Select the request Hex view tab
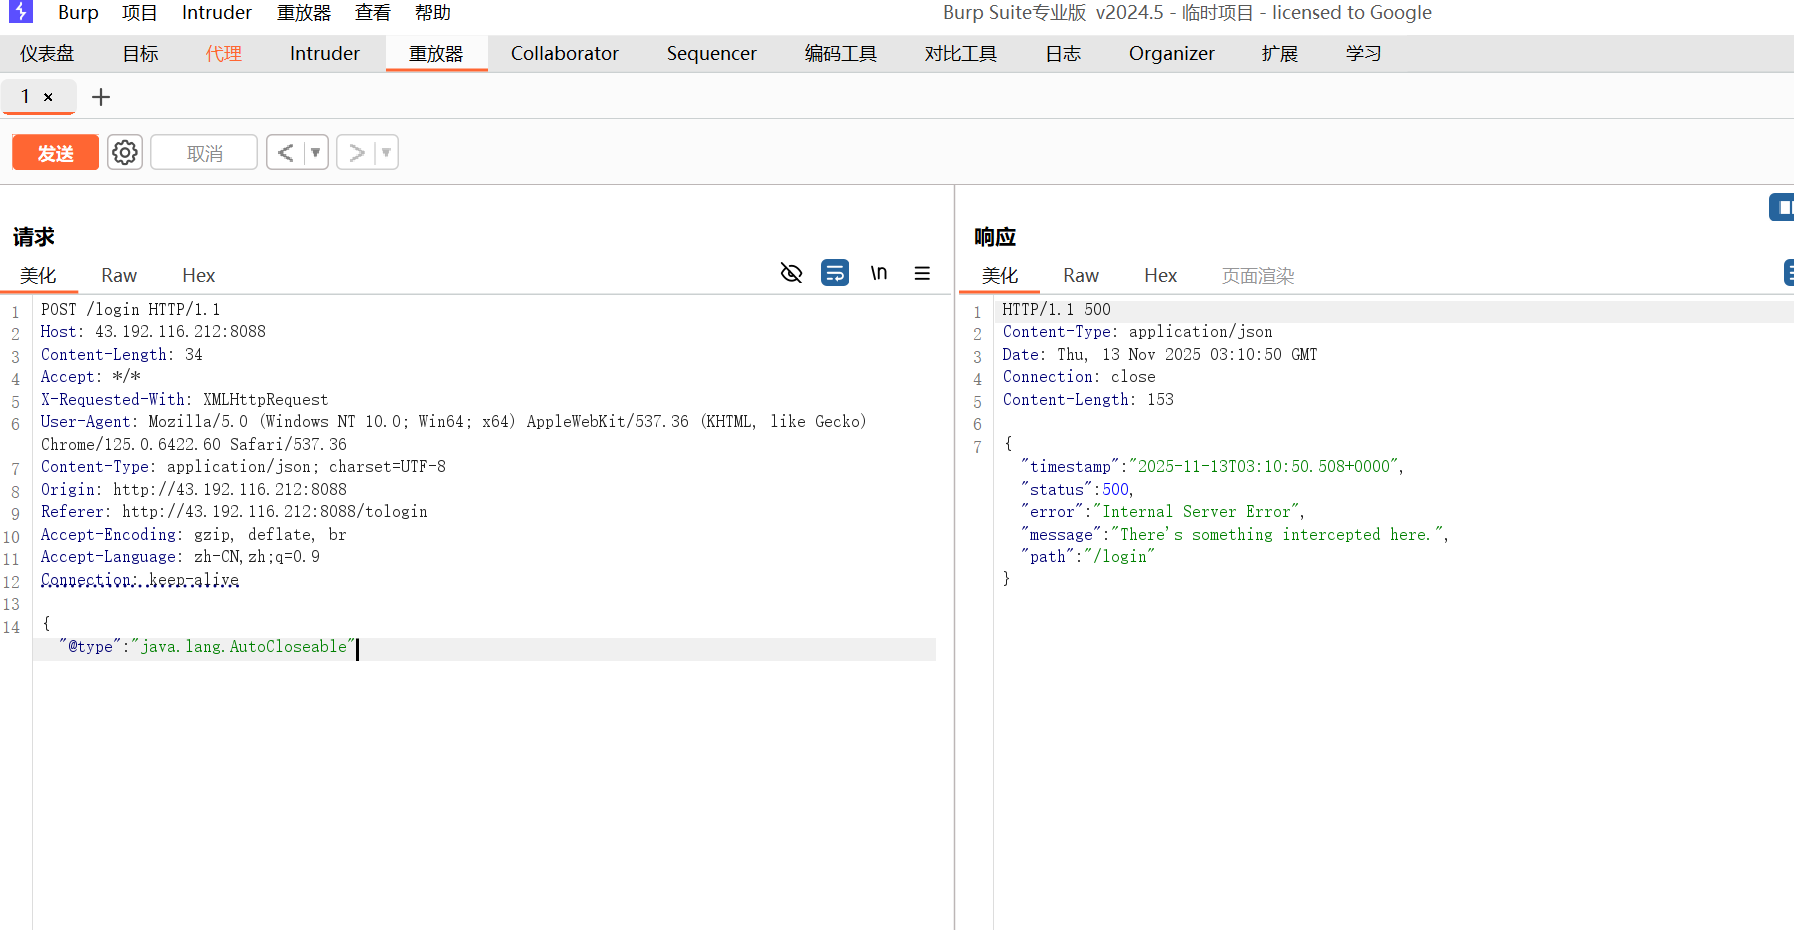The image size is (1794, 930). (198, 275)
